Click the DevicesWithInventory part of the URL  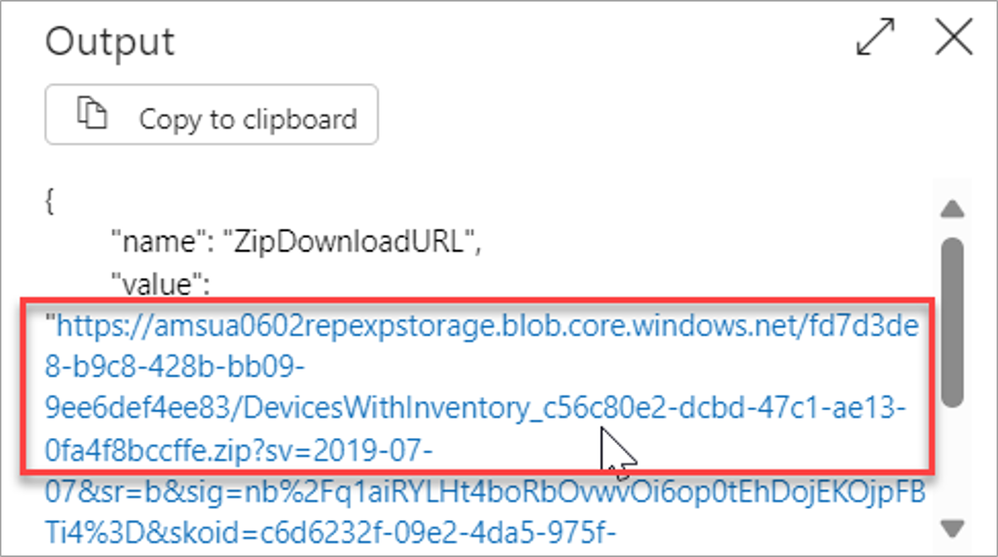point(386,409)
